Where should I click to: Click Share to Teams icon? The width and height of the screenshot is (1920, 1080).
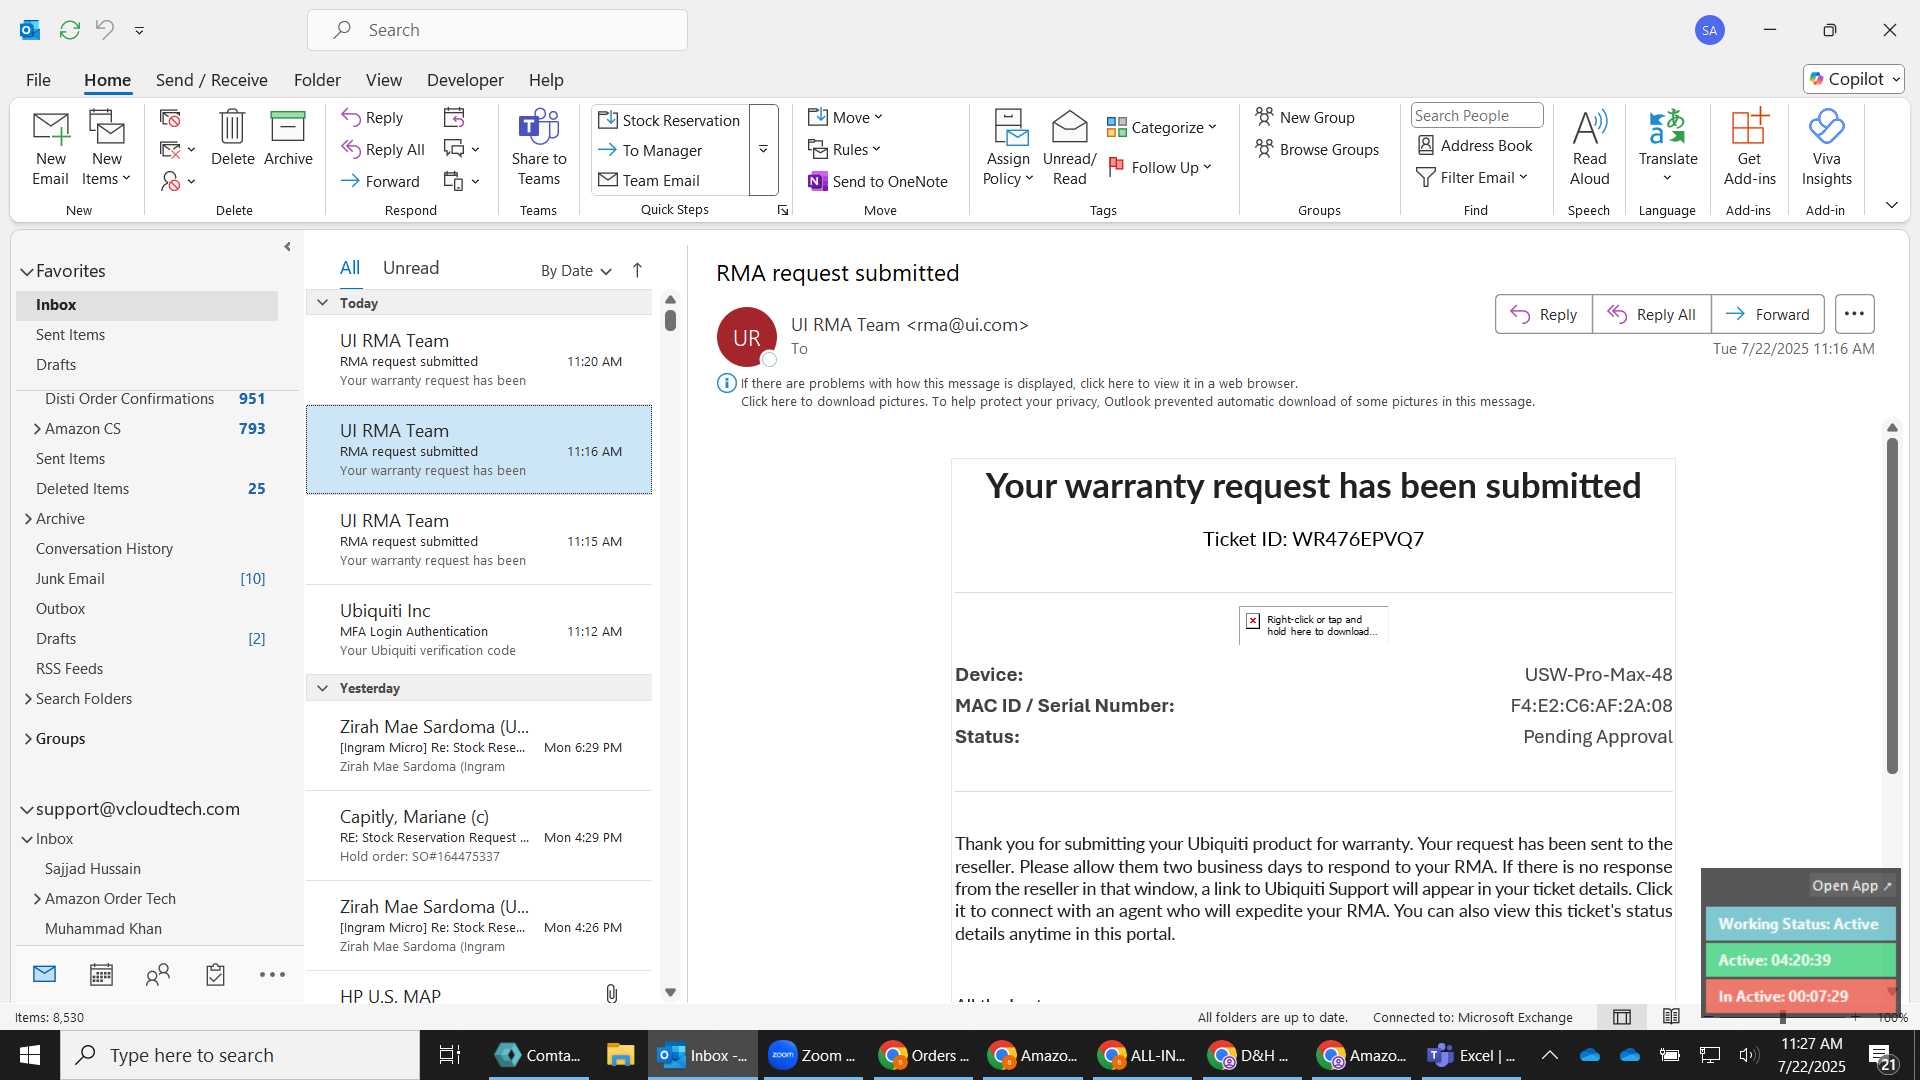pyautogui.click(x=538, y=148)
